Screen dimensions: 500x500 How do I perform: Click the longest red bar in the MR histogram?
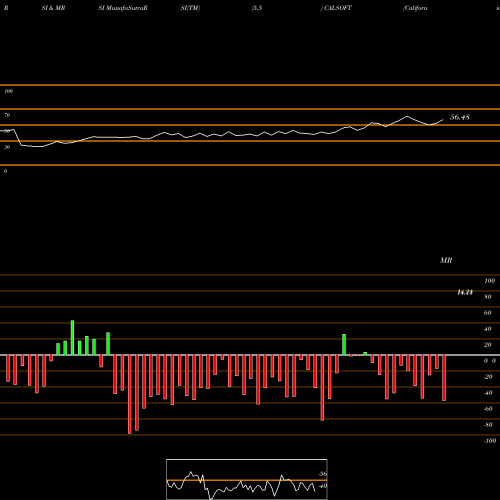130,394
